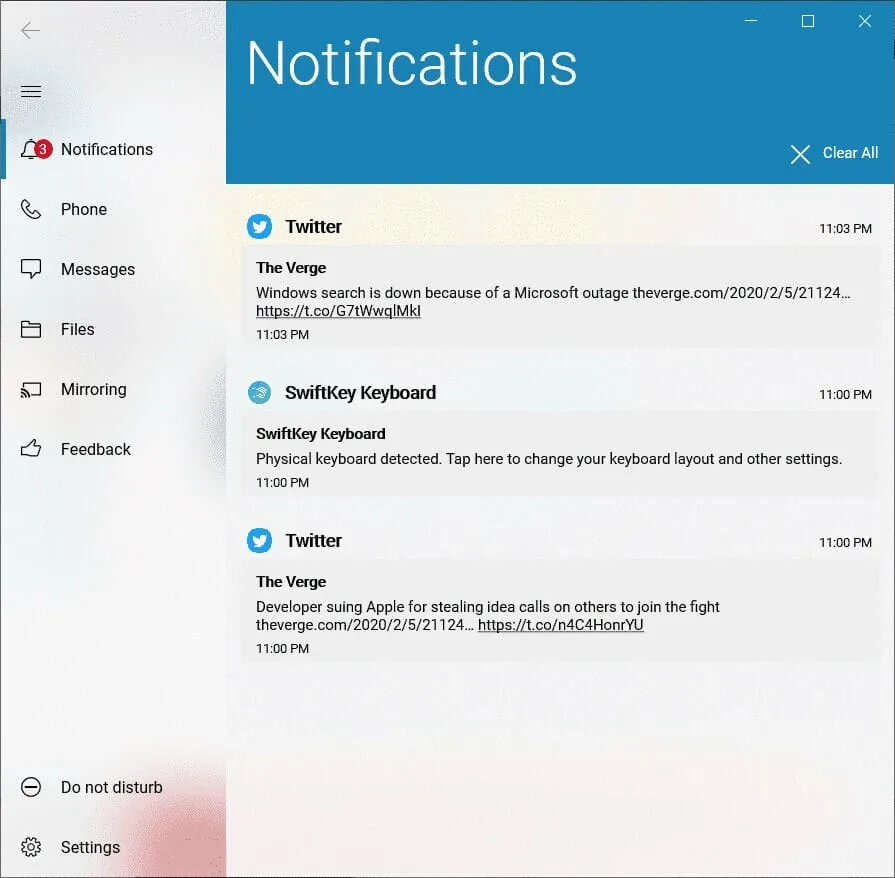Toggle Do not disturb
Screen dimensions: 895x878
[x=113, y=787]
